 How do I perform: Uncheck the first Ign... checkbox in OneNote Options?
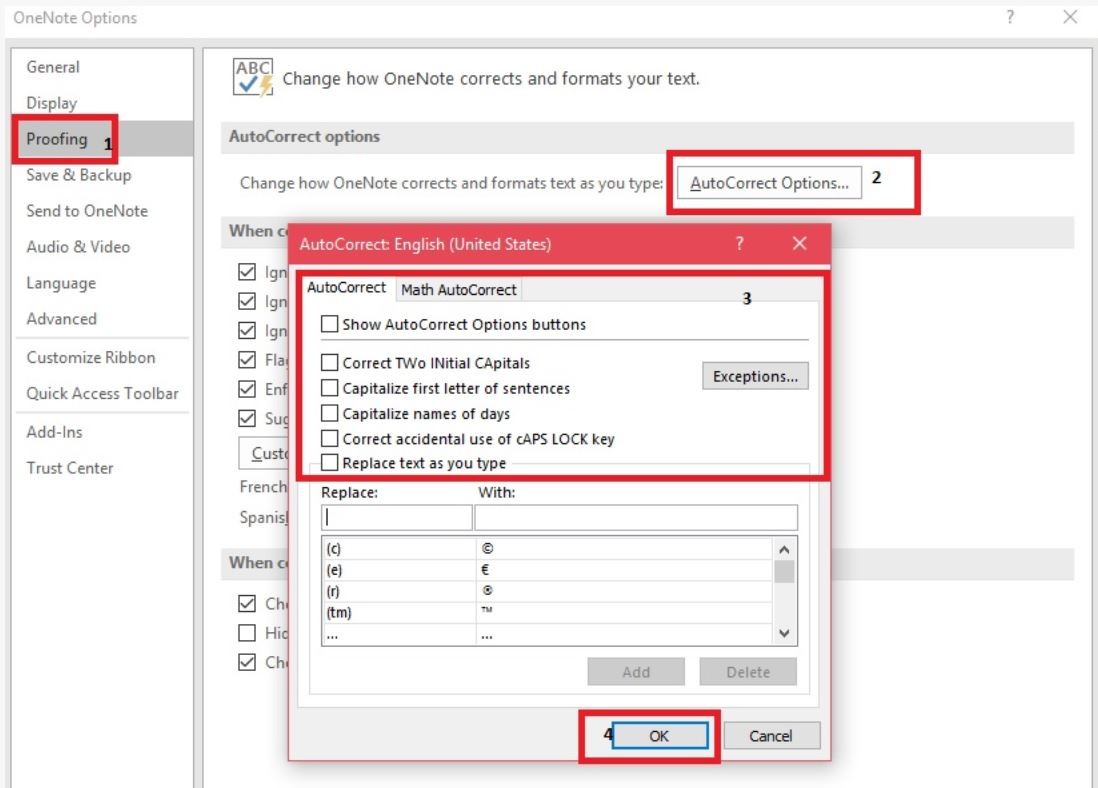click(x=246, y=272)
